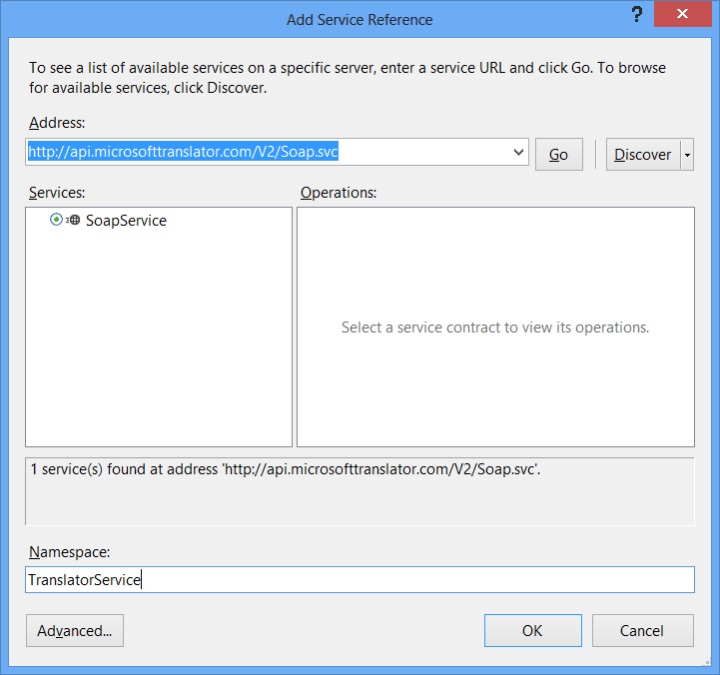
Task: Click the Address label
Action: coord(58,123)
